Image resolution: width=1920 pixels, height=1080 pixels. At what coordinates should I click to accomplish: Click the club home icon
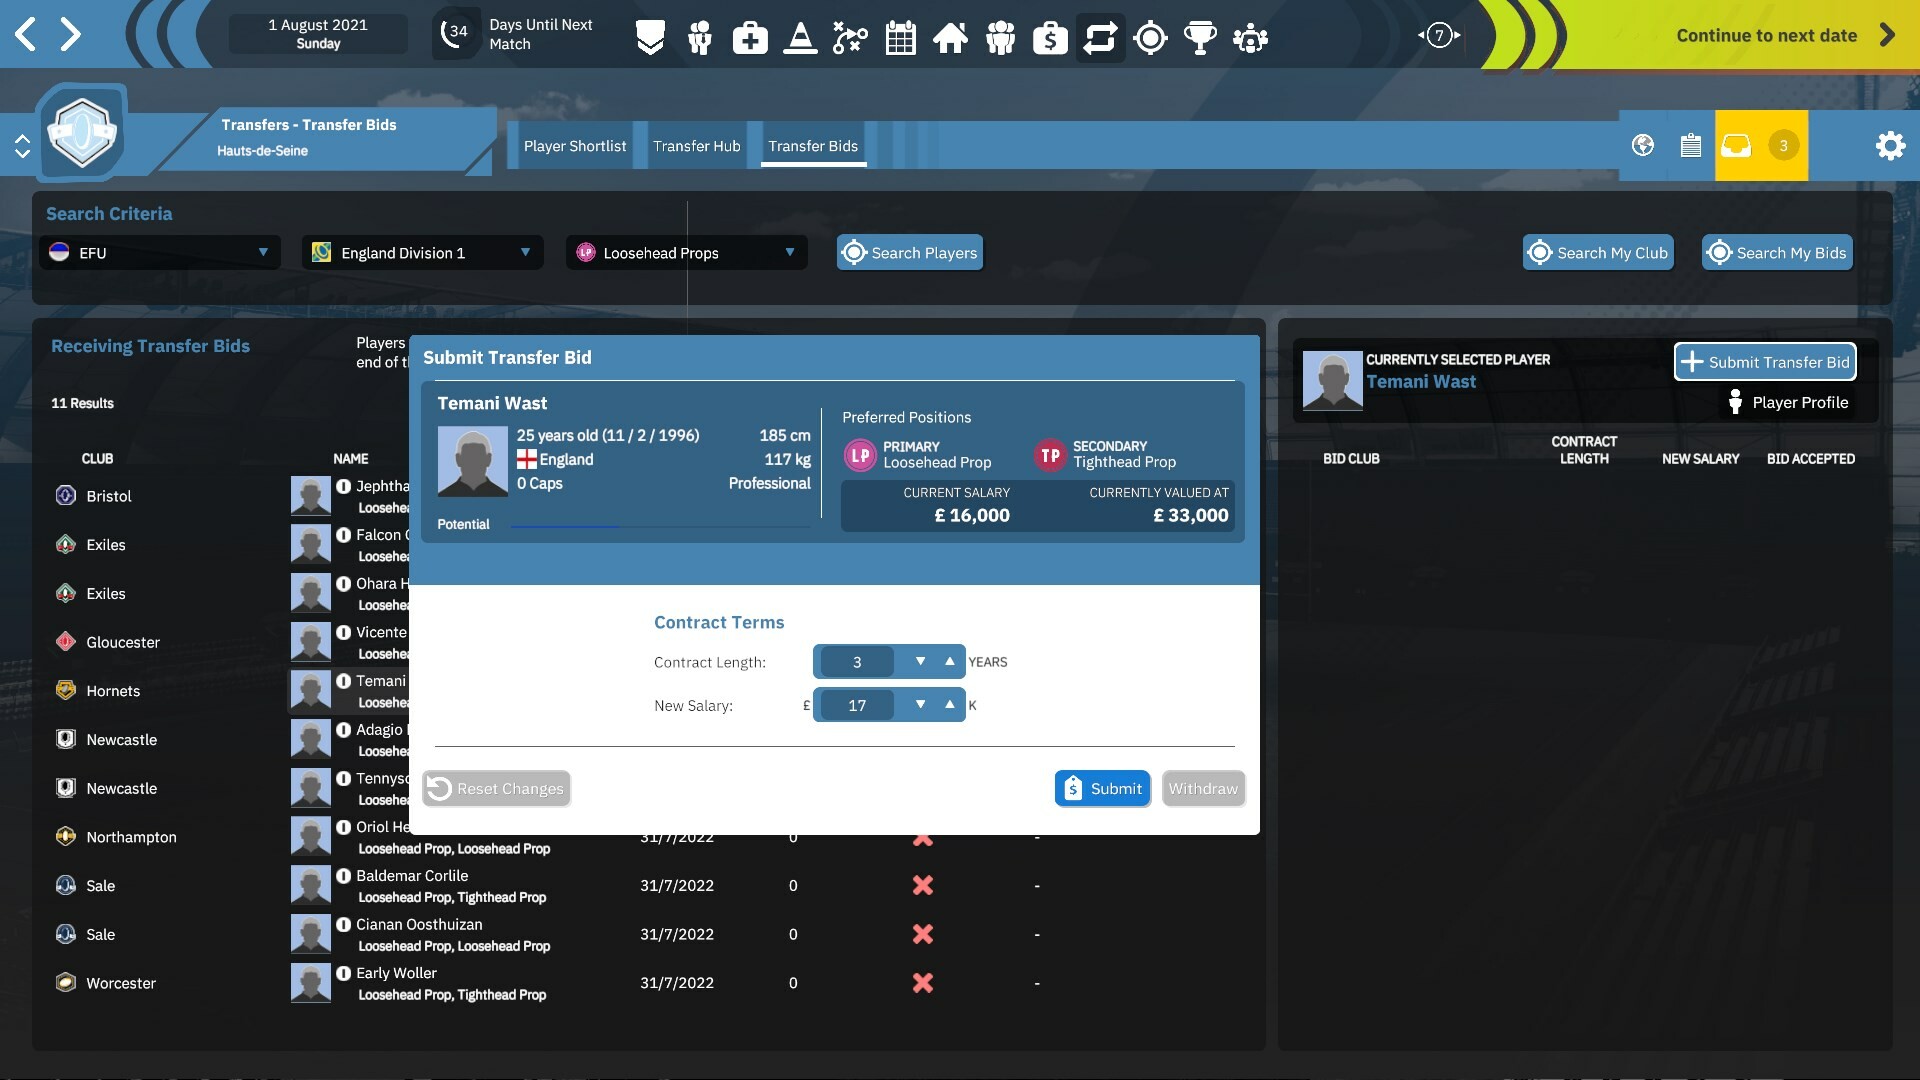point(951,37)
